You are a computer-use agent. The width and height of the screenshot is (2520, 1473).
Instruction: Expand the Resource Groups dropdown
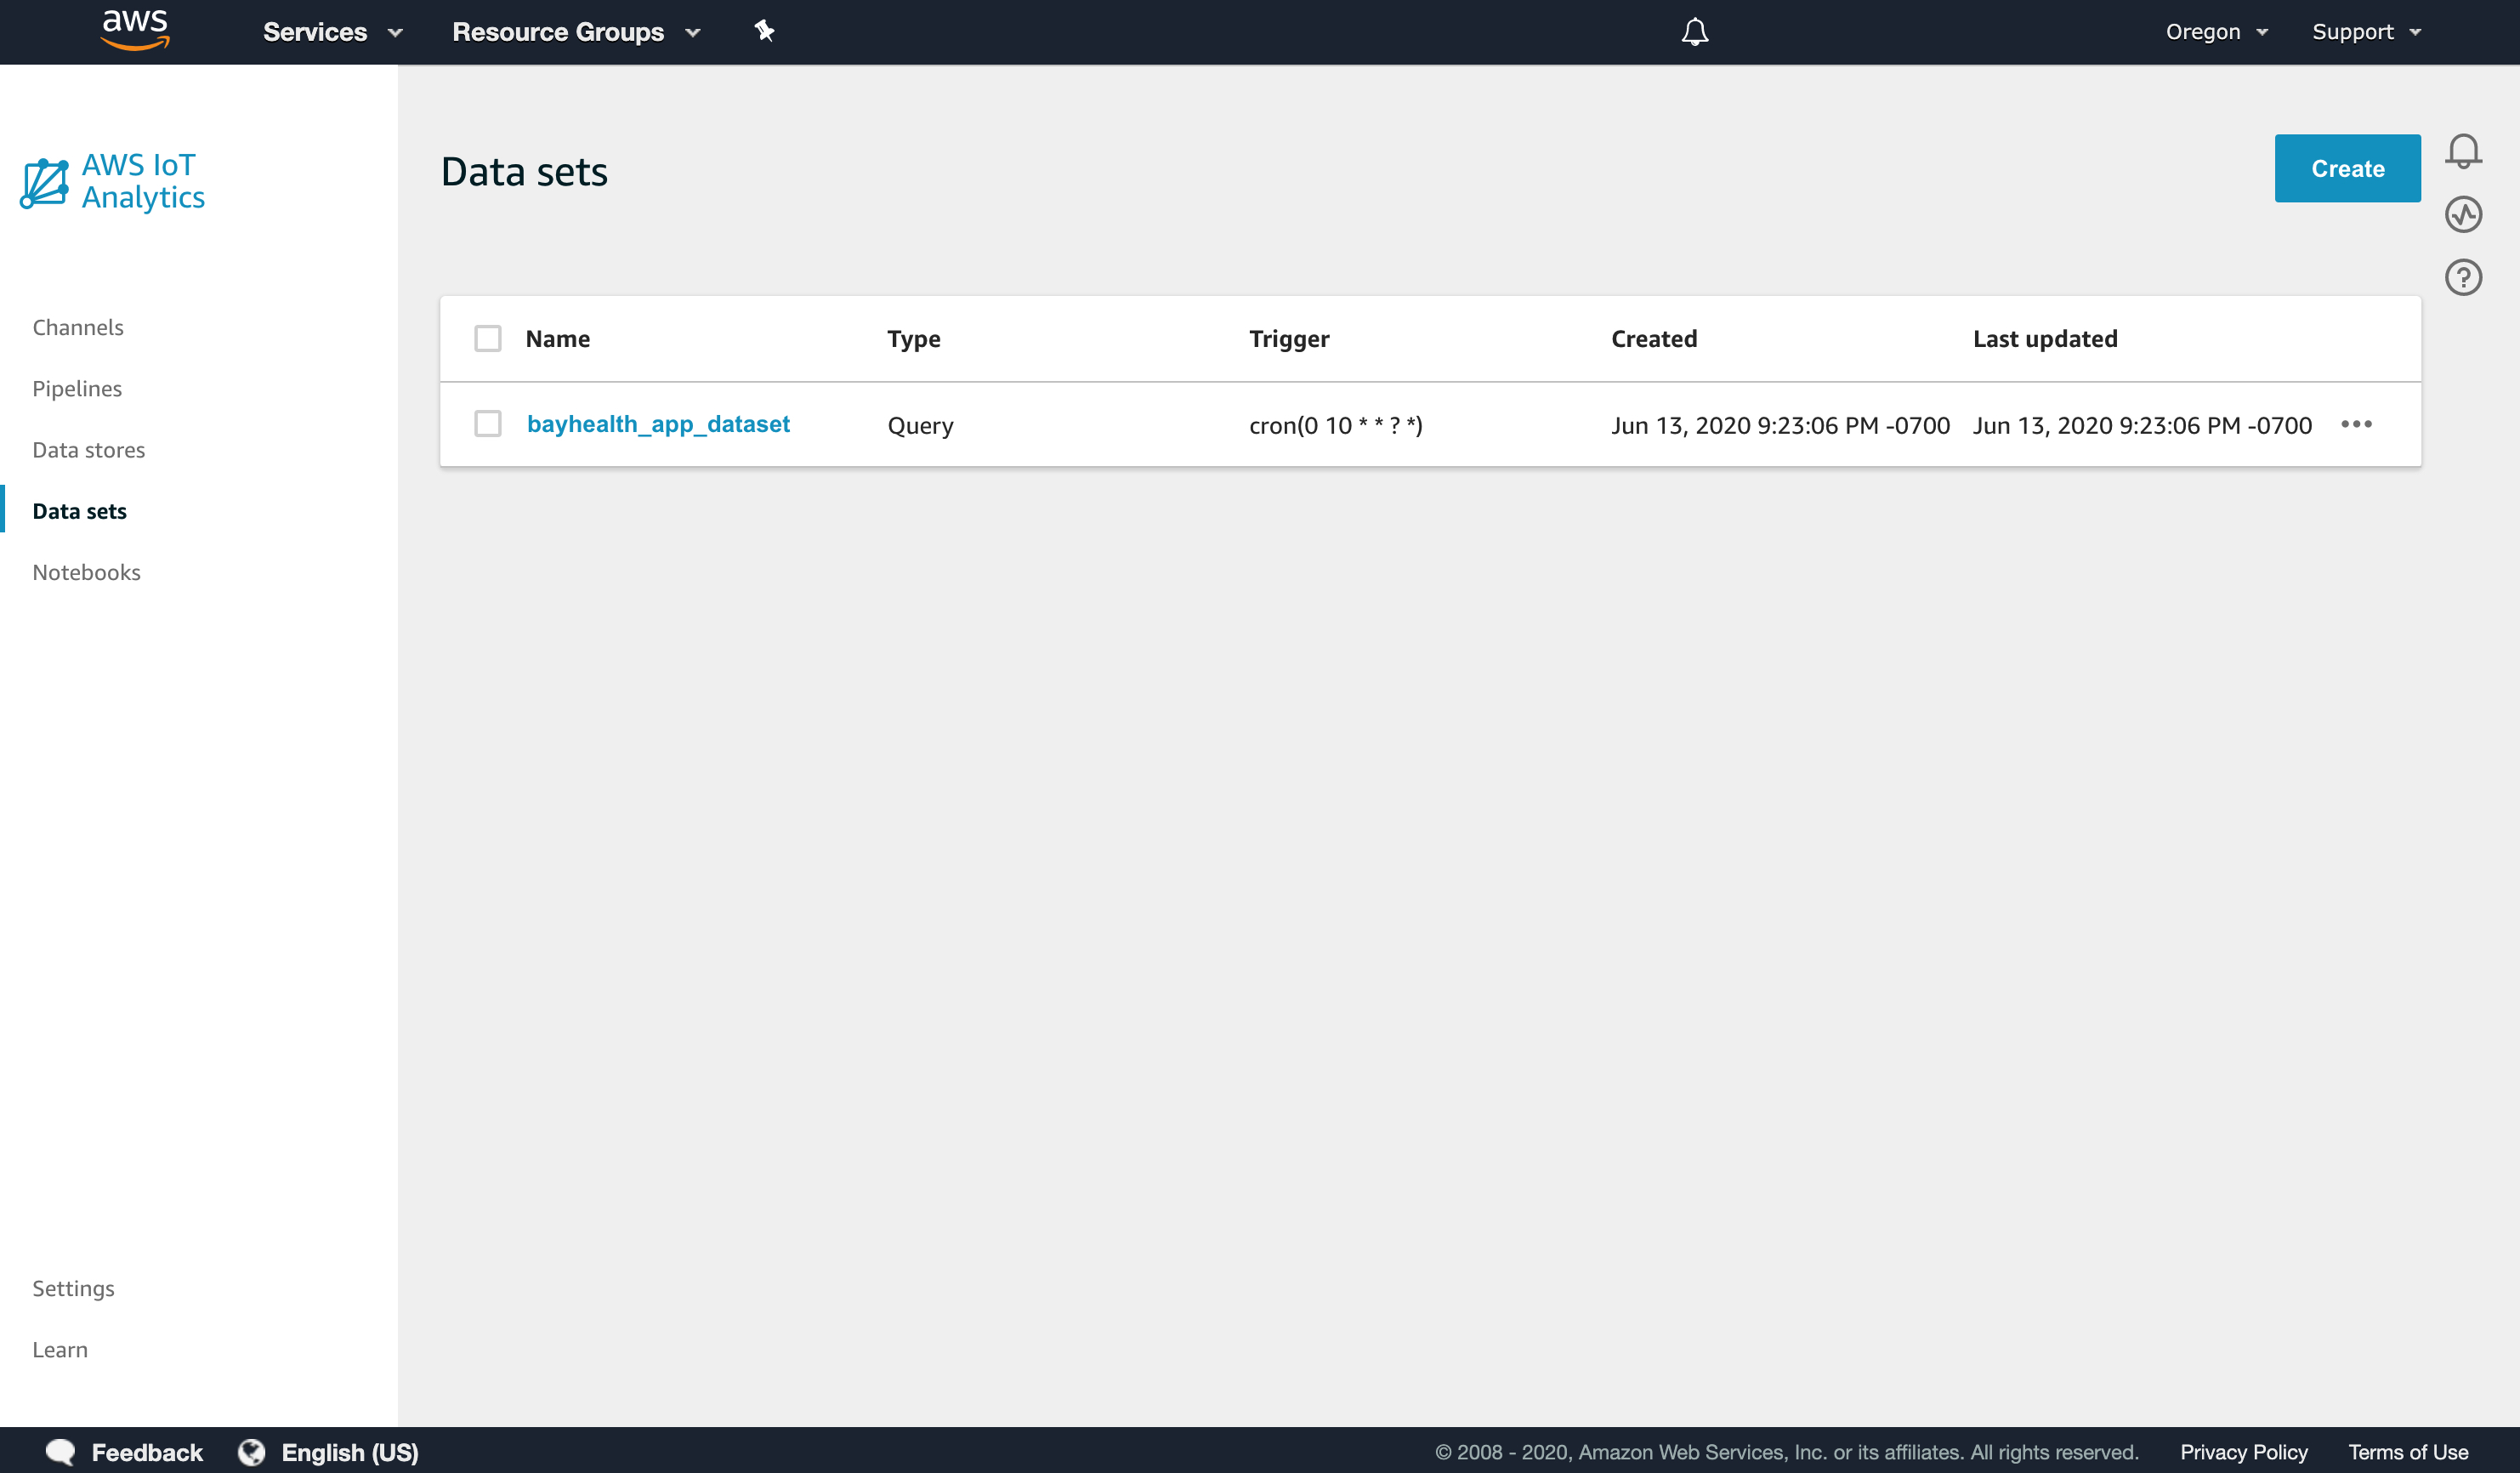[x=576, y=32]
